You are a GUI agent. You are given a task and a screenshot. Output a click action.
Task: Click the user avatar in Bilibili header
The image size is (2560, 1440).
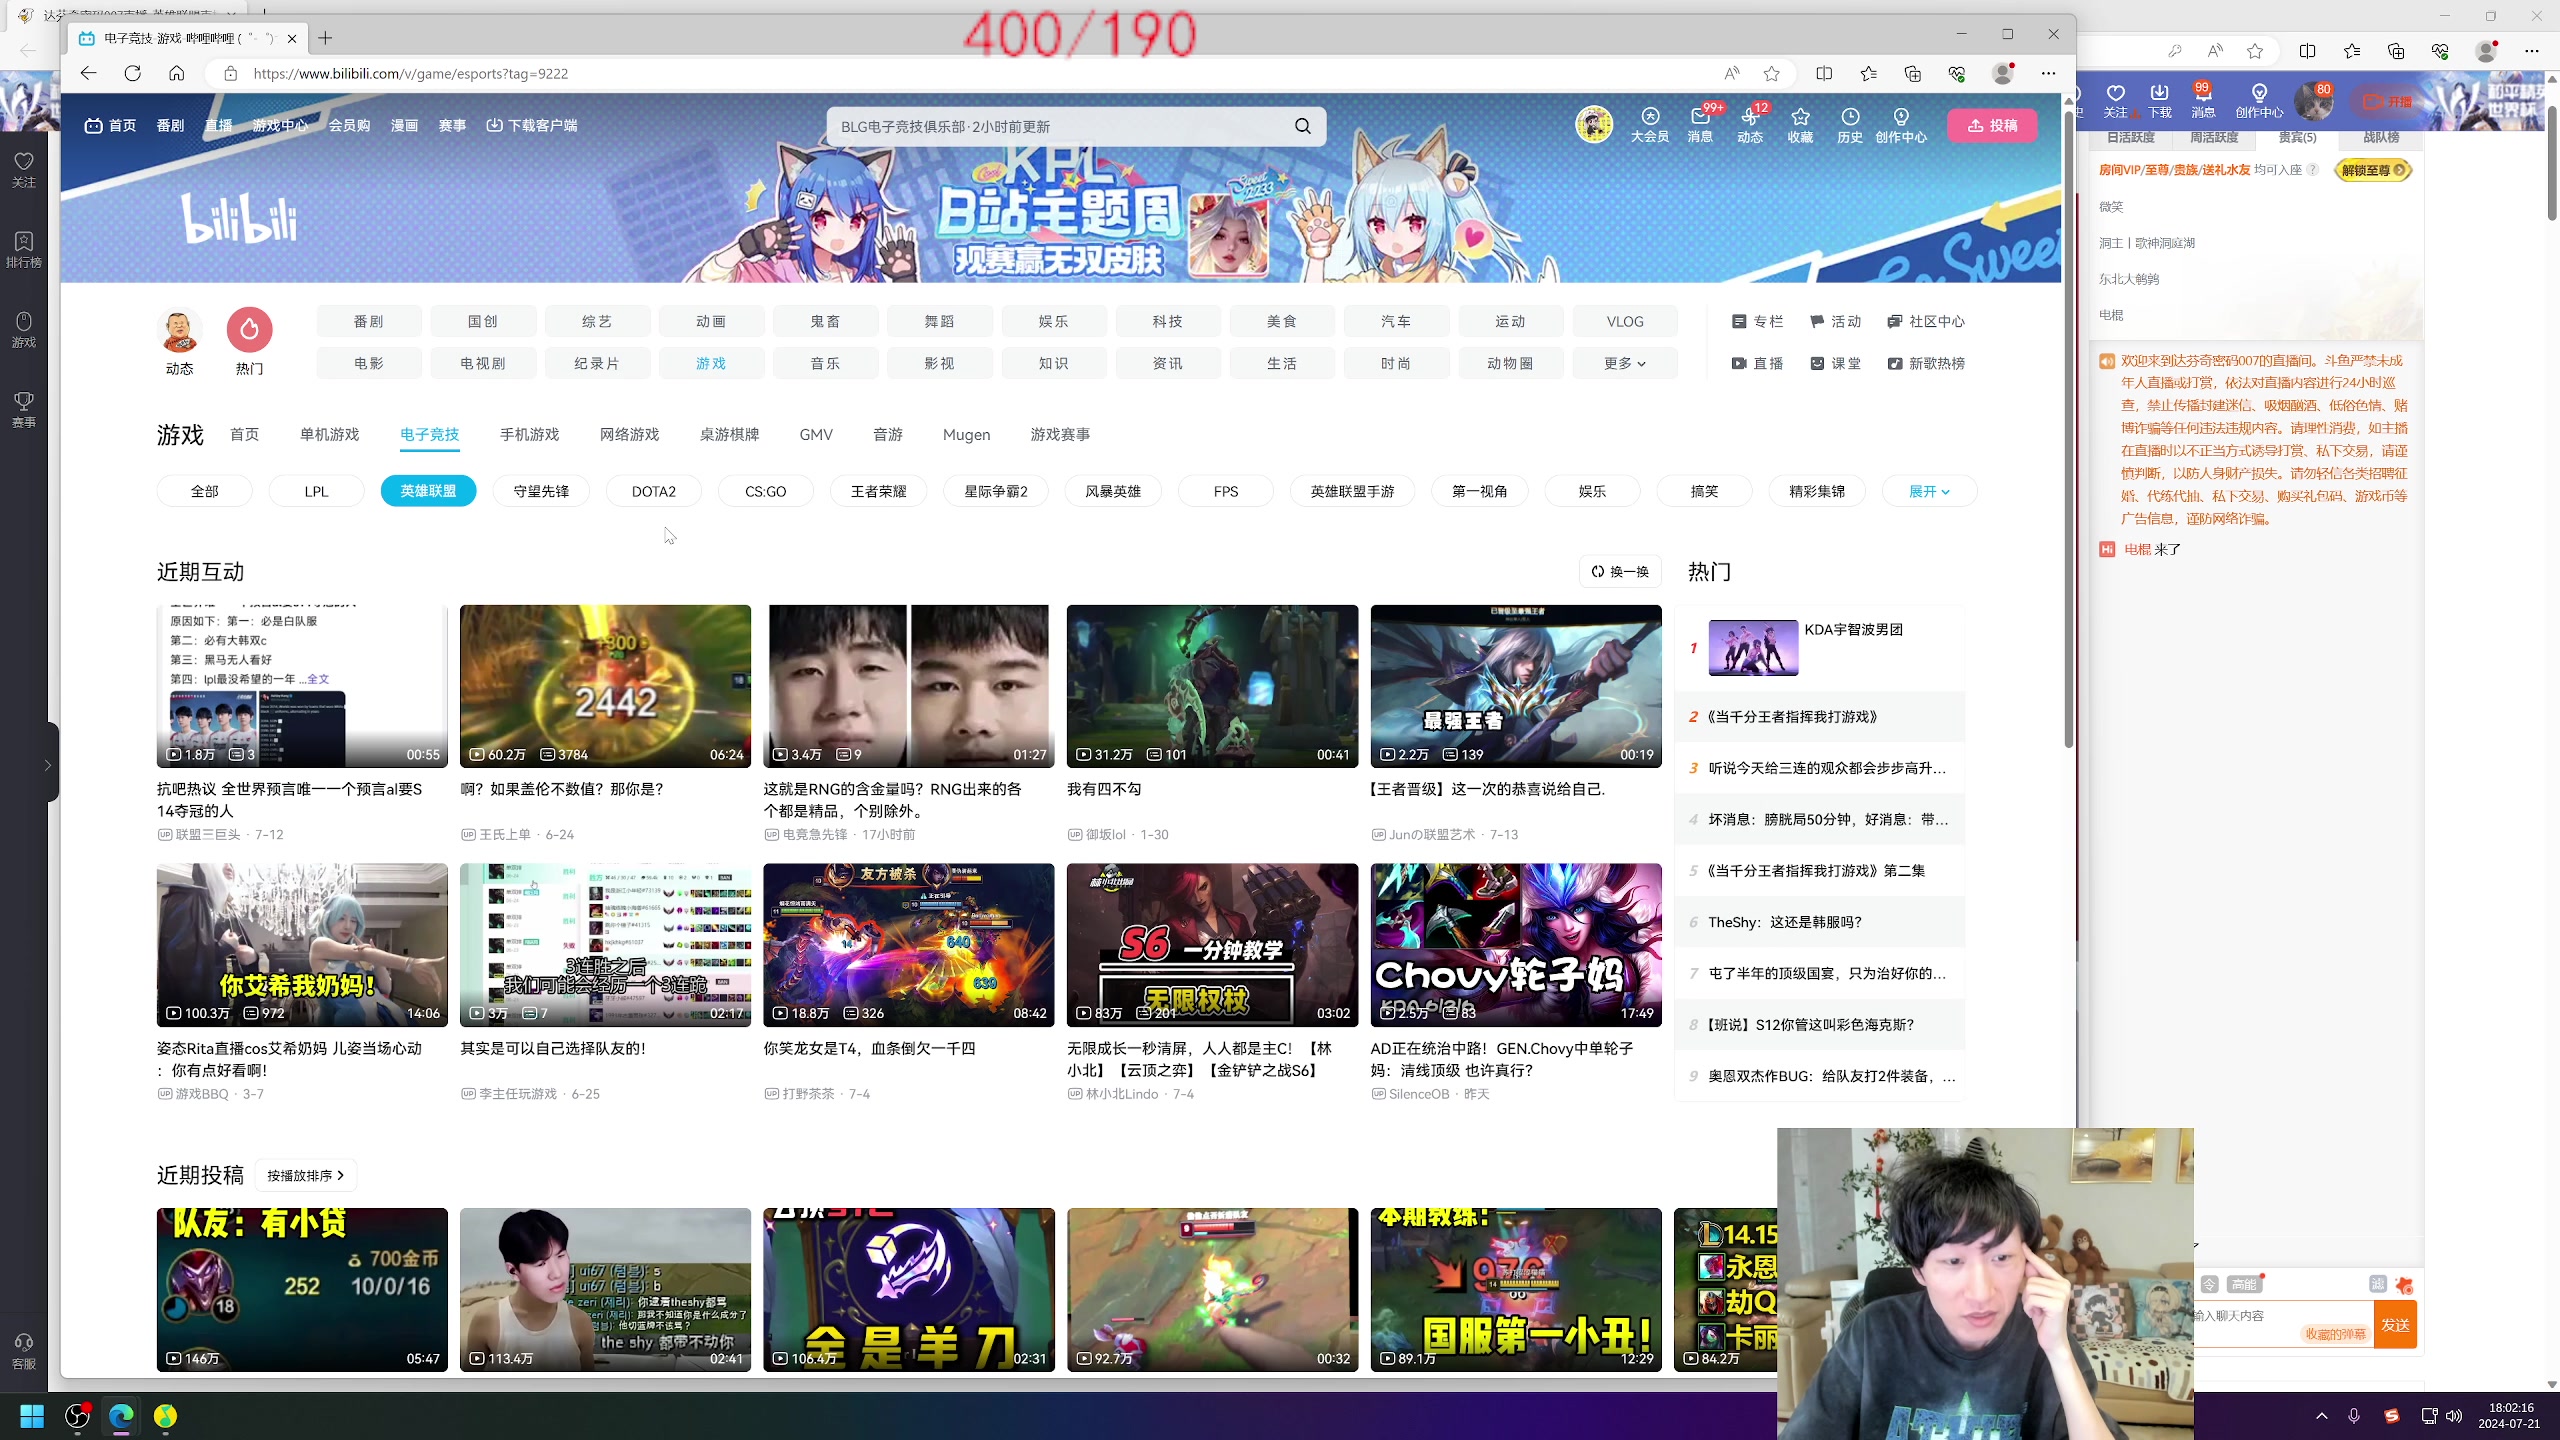(1594, 125)
